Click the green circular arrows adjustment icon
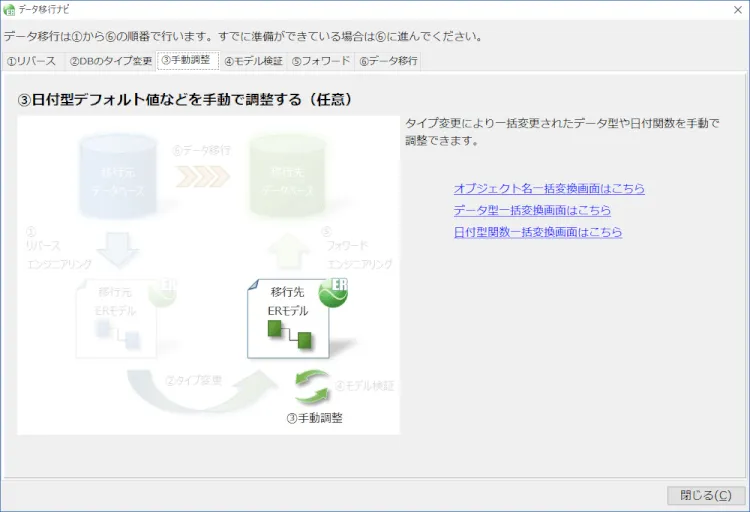The width and height of the screenshot is (750, 512). coord(312,387)
